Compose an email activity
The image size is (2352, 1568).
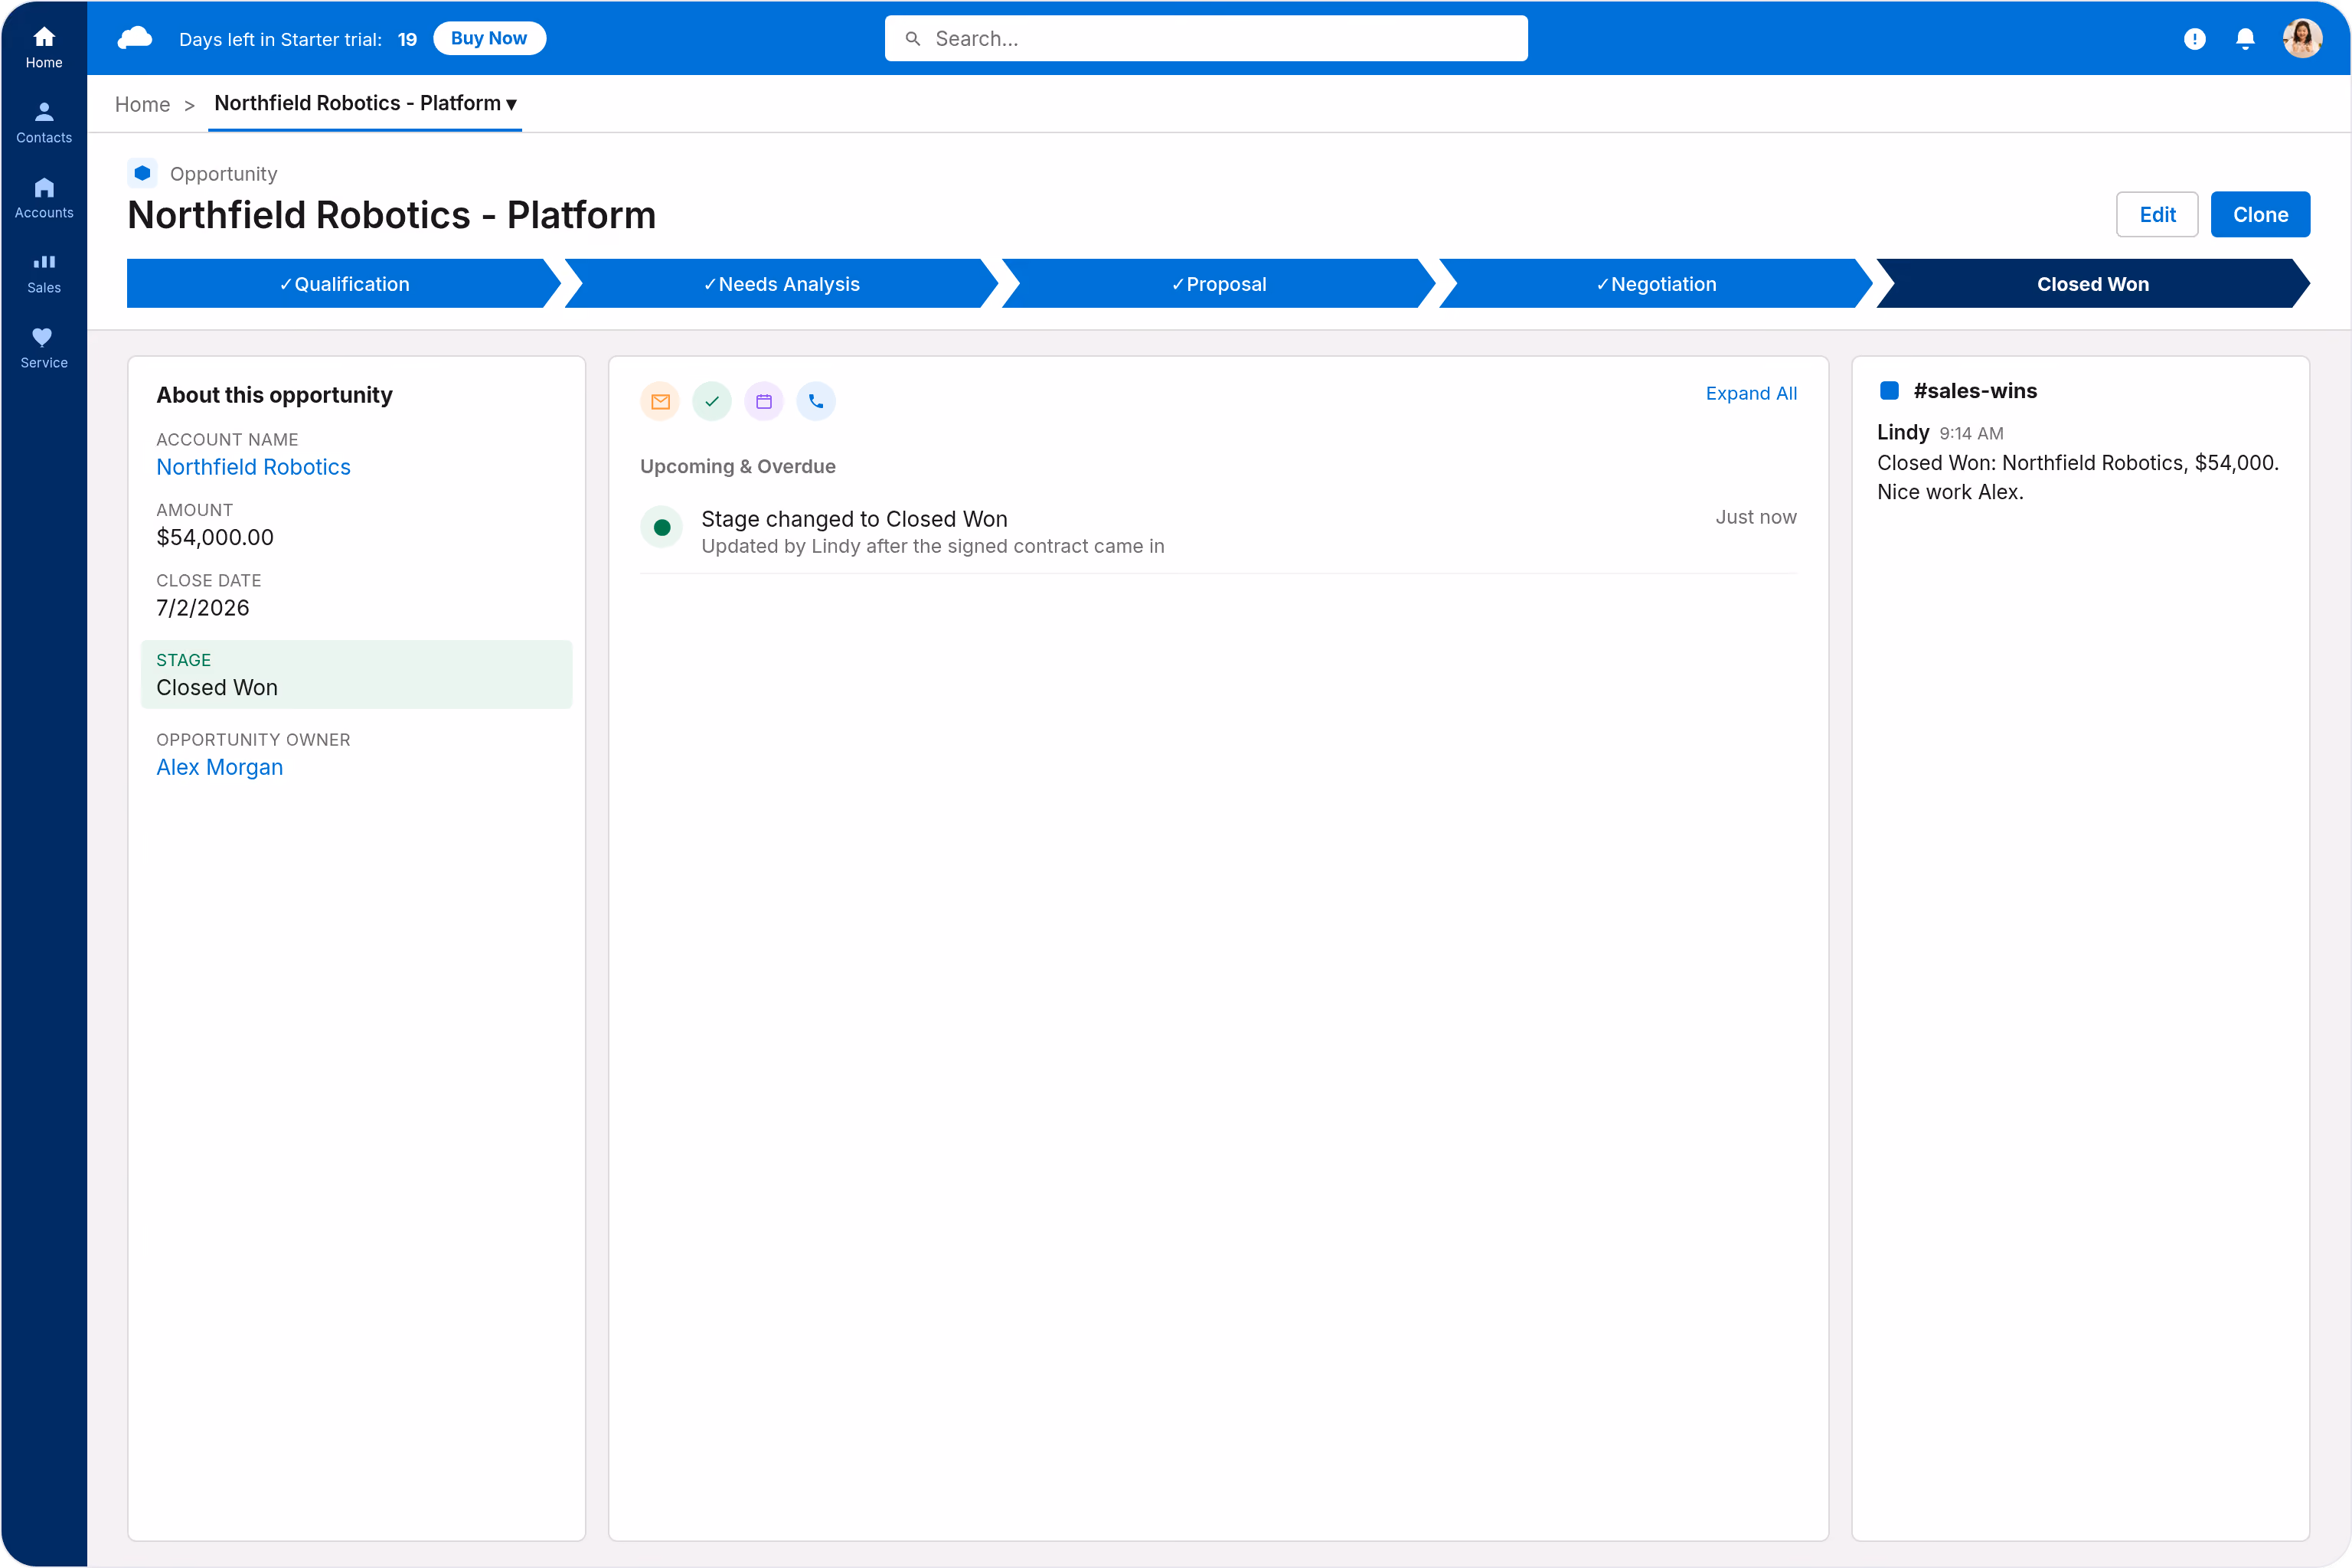point(660,401)
